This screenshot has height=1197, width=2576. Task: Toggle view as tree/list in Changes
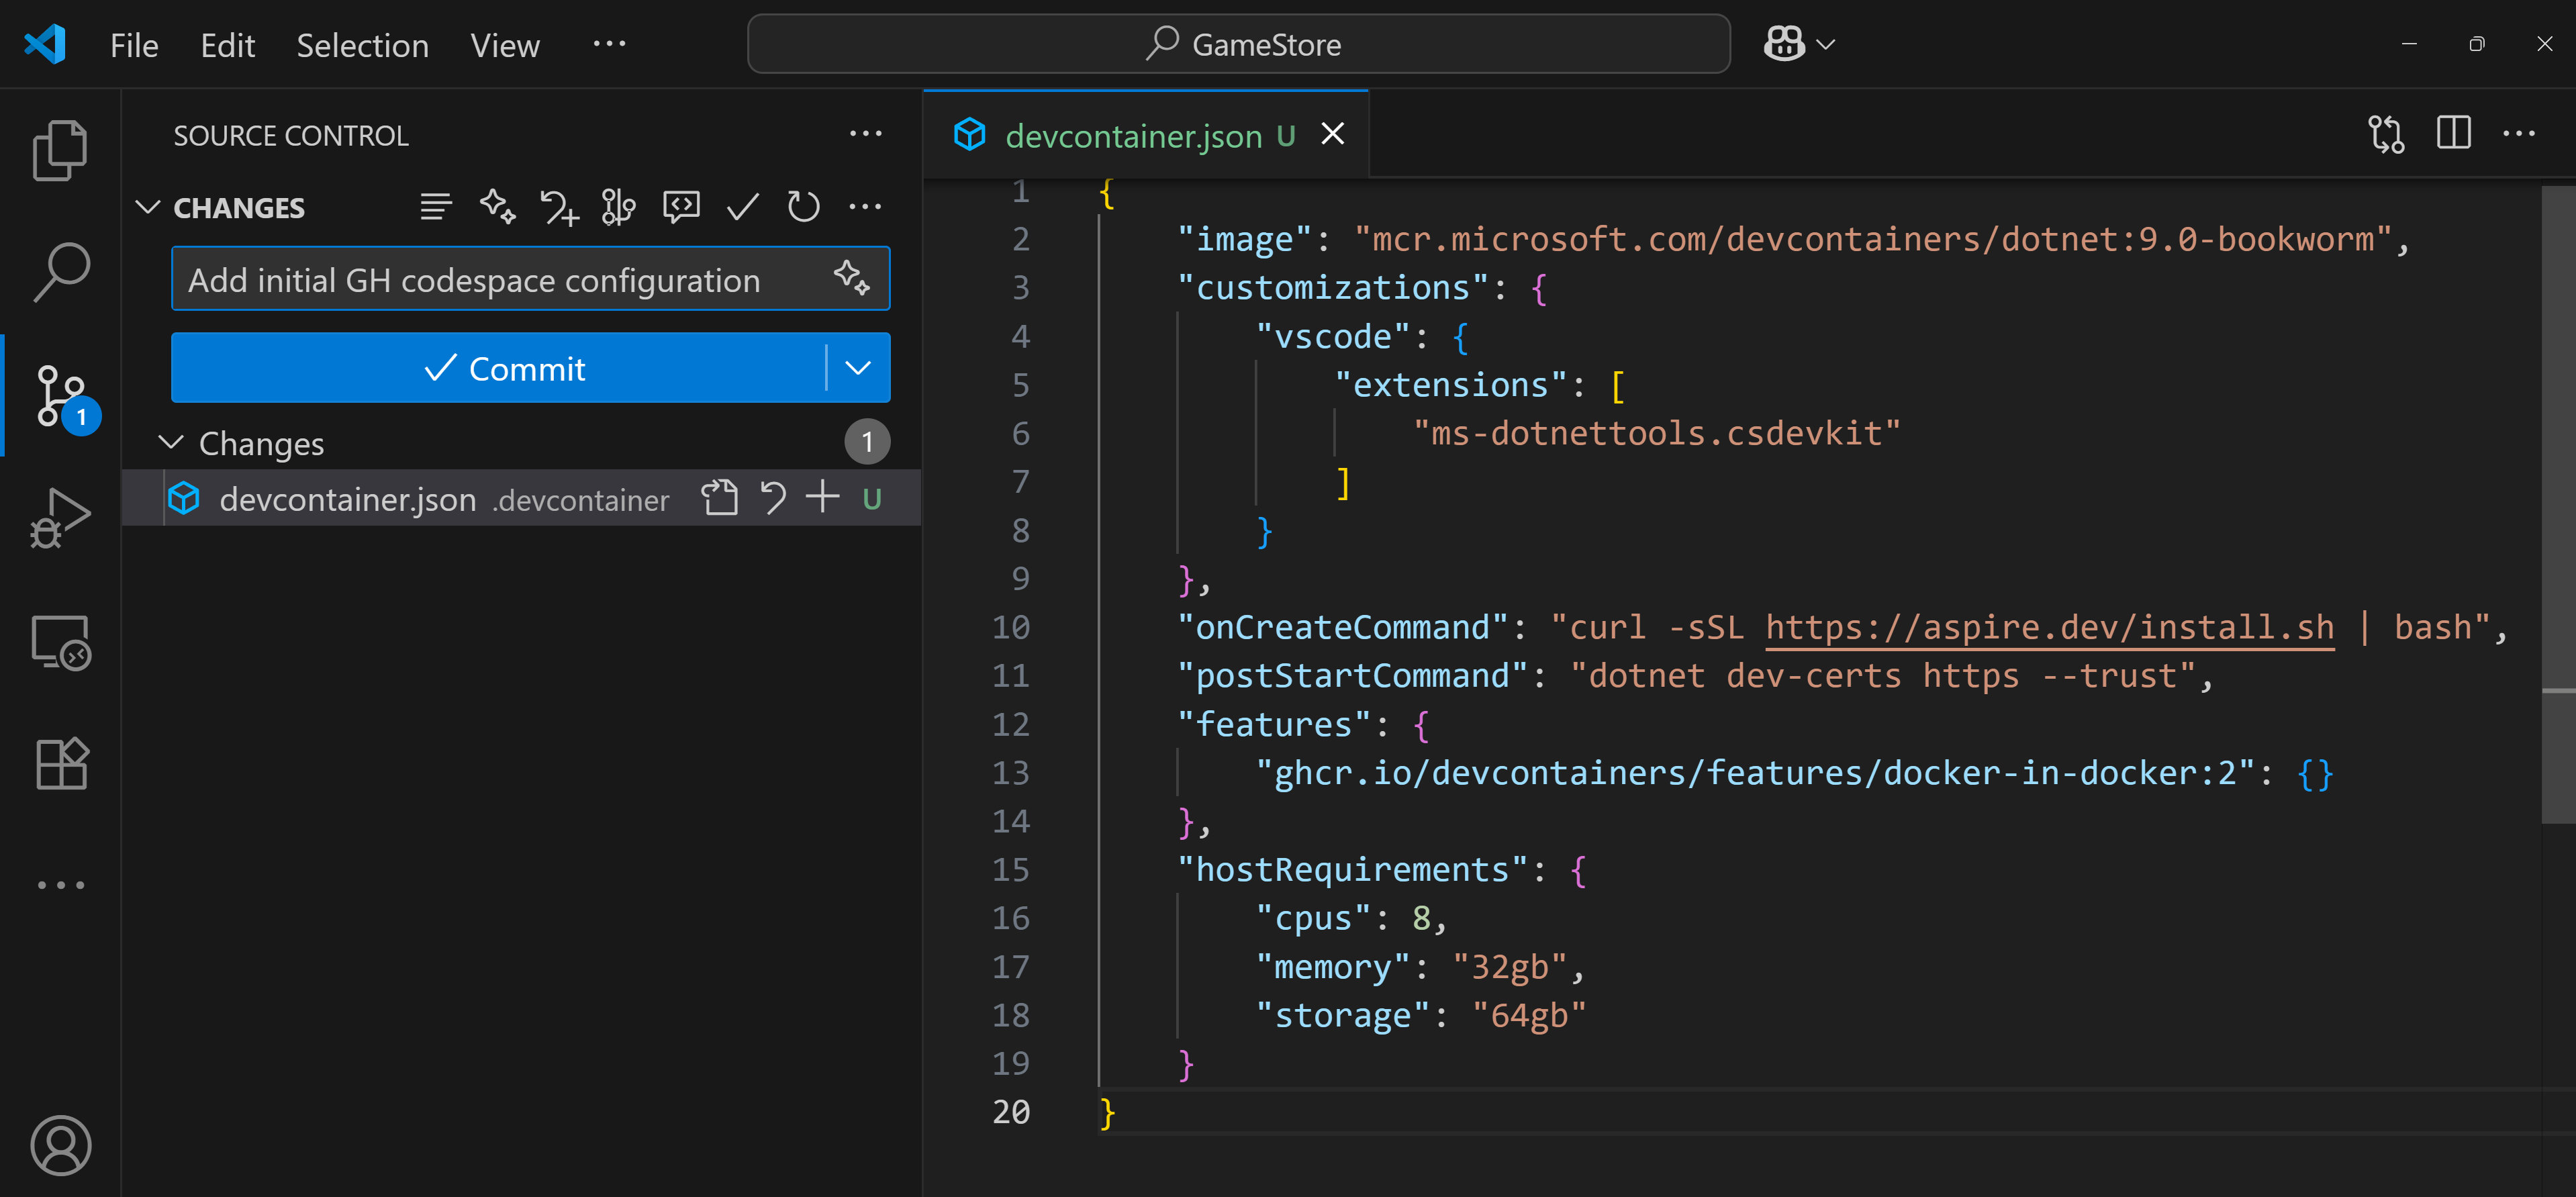436,207
